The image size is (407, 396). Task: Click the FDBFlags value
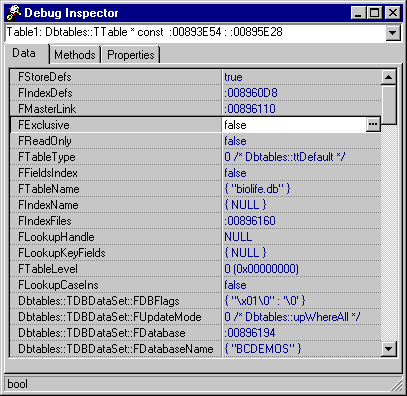pos(265,301)
